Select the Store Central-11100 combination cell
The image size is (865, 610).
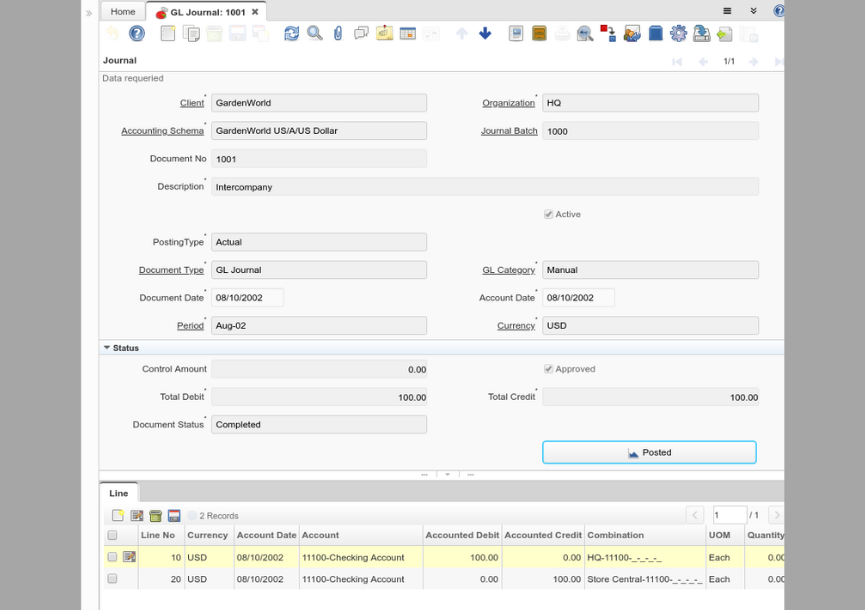645,579
